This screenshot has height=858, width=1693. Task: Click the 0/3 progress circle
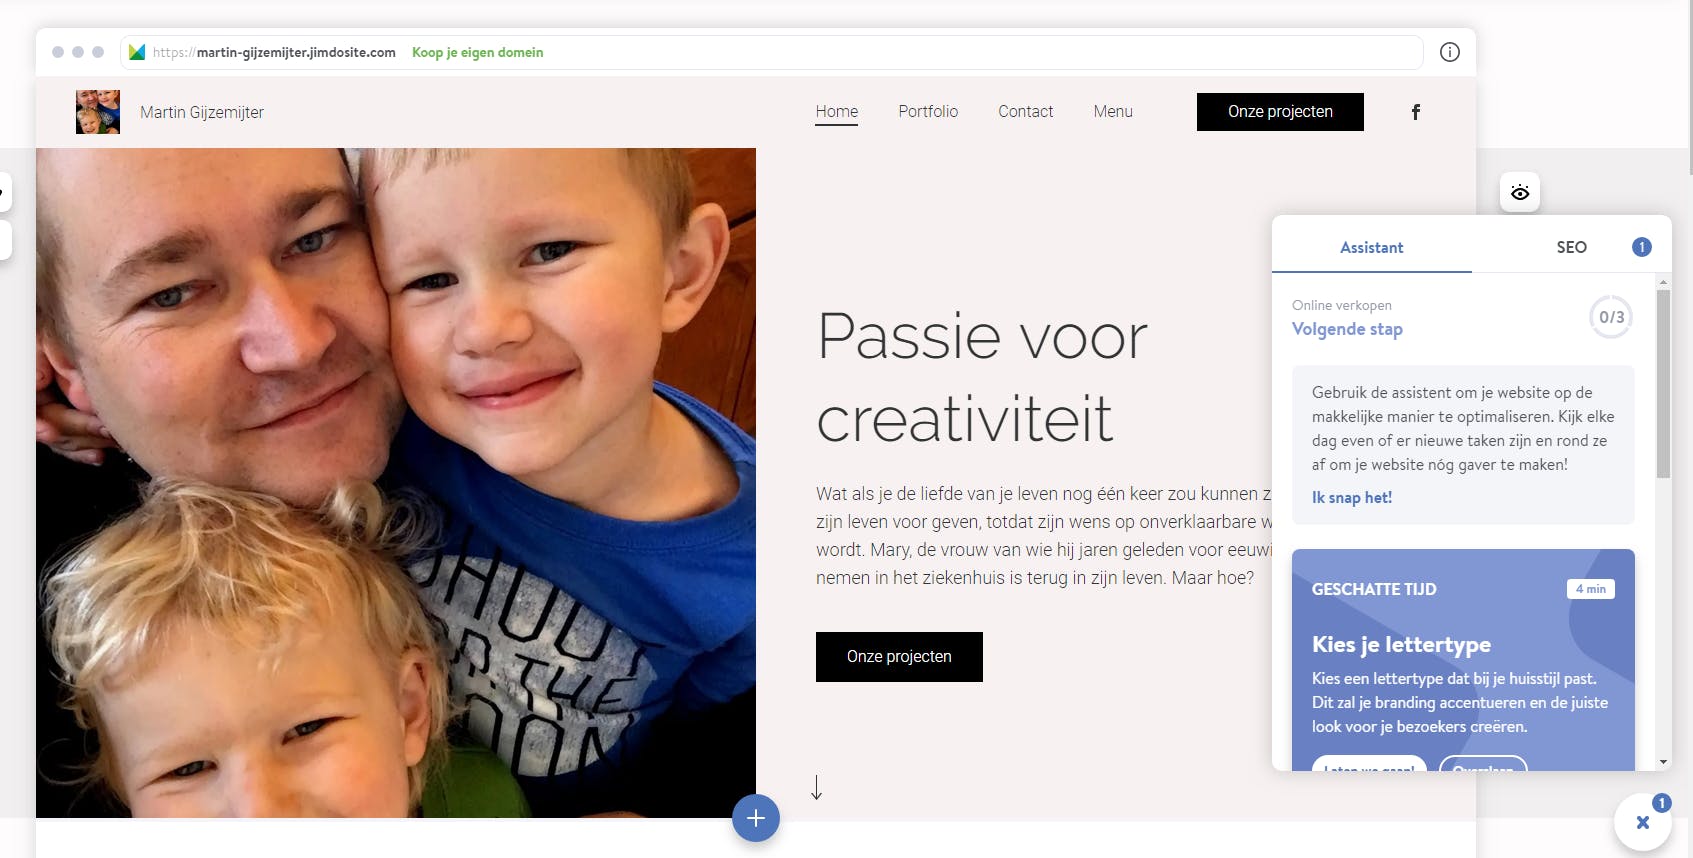pyautogui.click(x=1611, y=317)
